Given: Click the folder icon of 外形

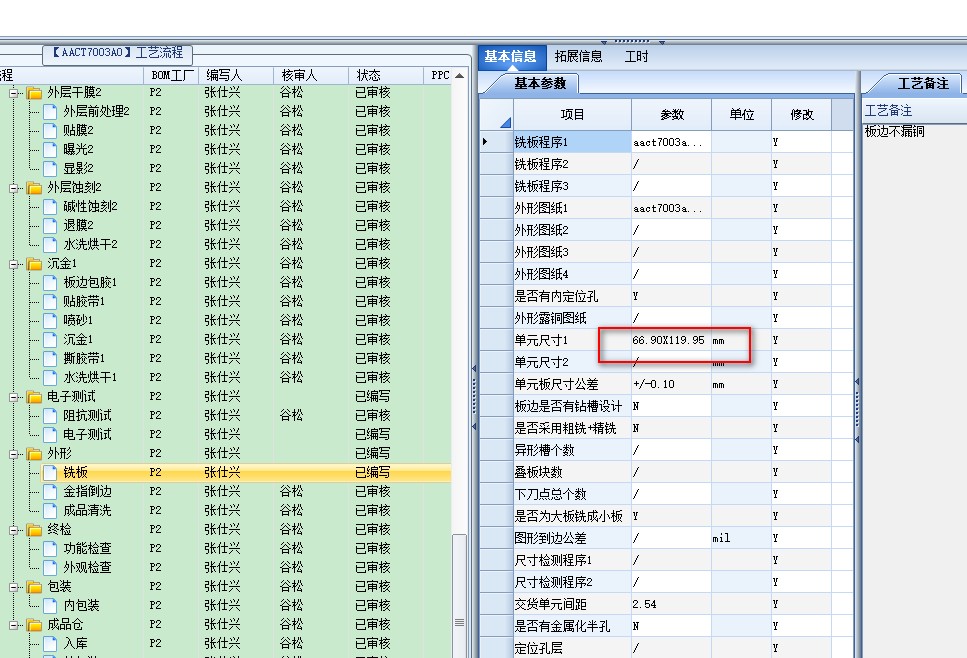Looking at the screenshot, I should (x=35, y=454).
